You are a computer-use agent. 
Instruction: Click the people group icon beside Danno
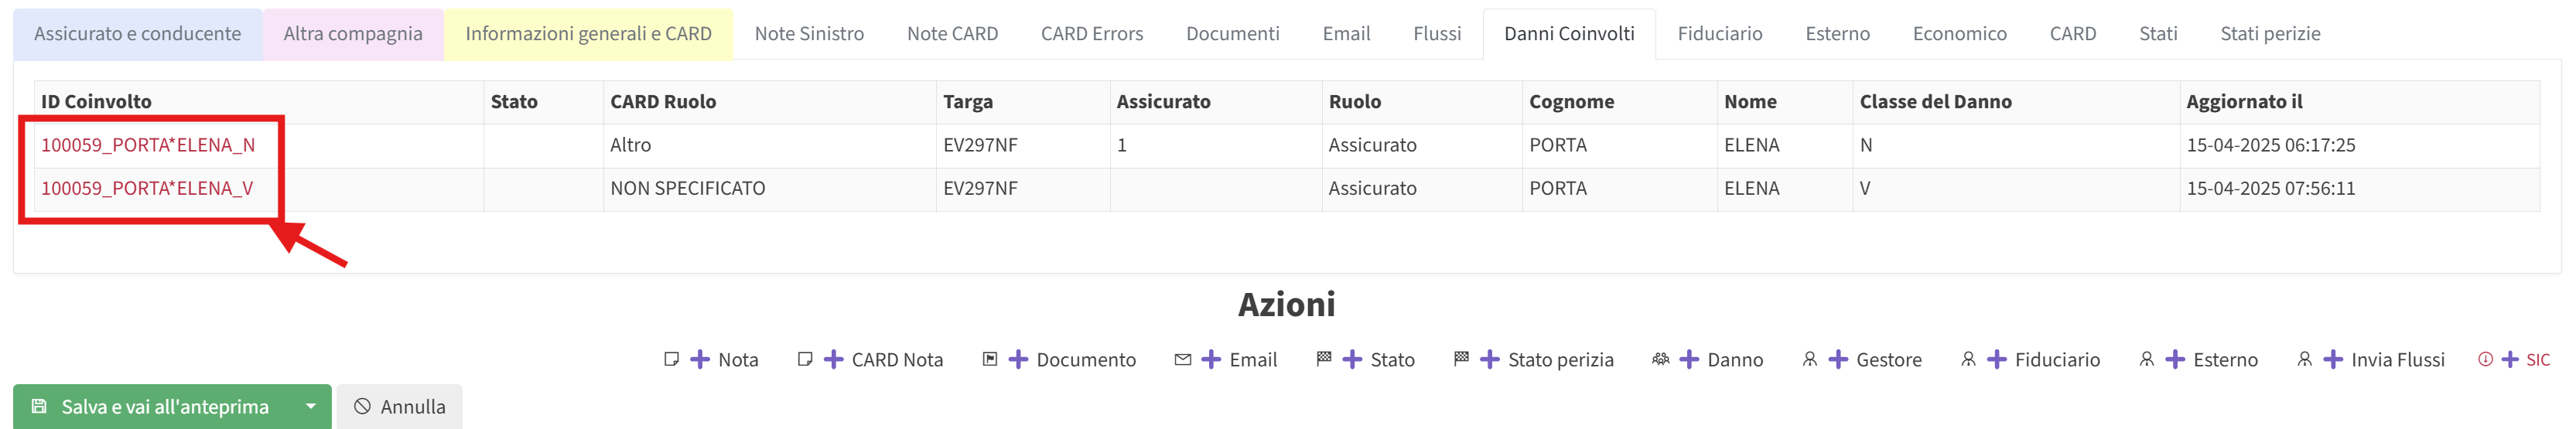pos(1660,359)
